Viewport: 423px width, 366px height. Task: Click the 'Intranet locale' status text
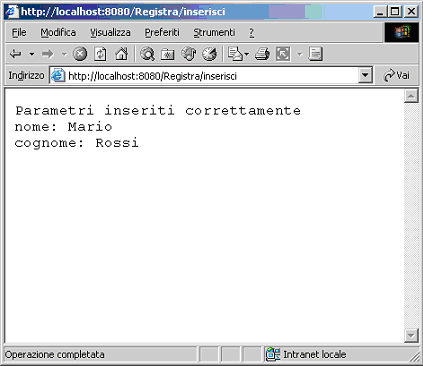click(x=315, y=354)
